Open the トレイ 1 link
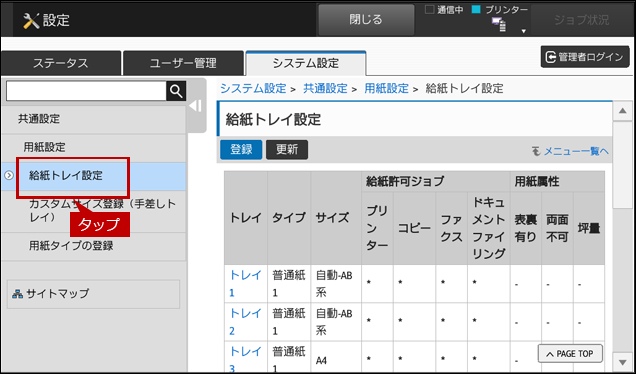Viewport: 636px width, 374px height. pyautogui.click(x=245, y=284)
